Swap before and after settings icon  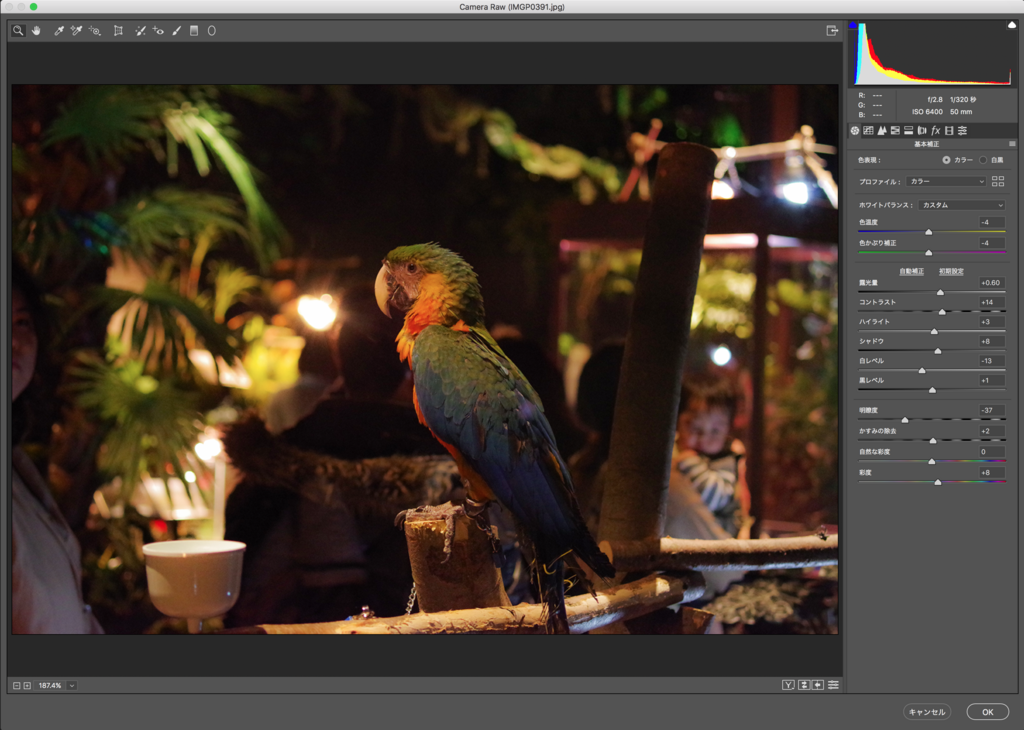pyautogui.click(x=804, y=685)
